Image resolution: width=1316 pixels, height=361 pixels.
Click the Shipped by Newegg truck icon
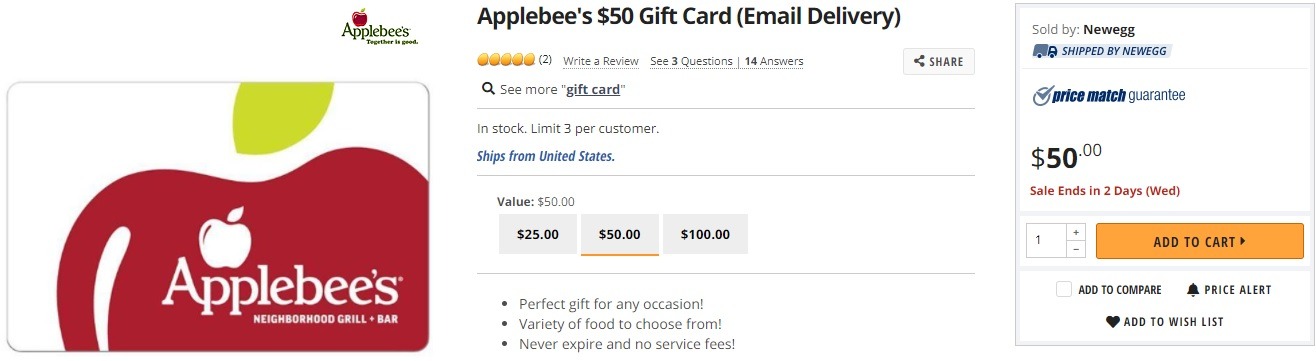point(1045,51)
